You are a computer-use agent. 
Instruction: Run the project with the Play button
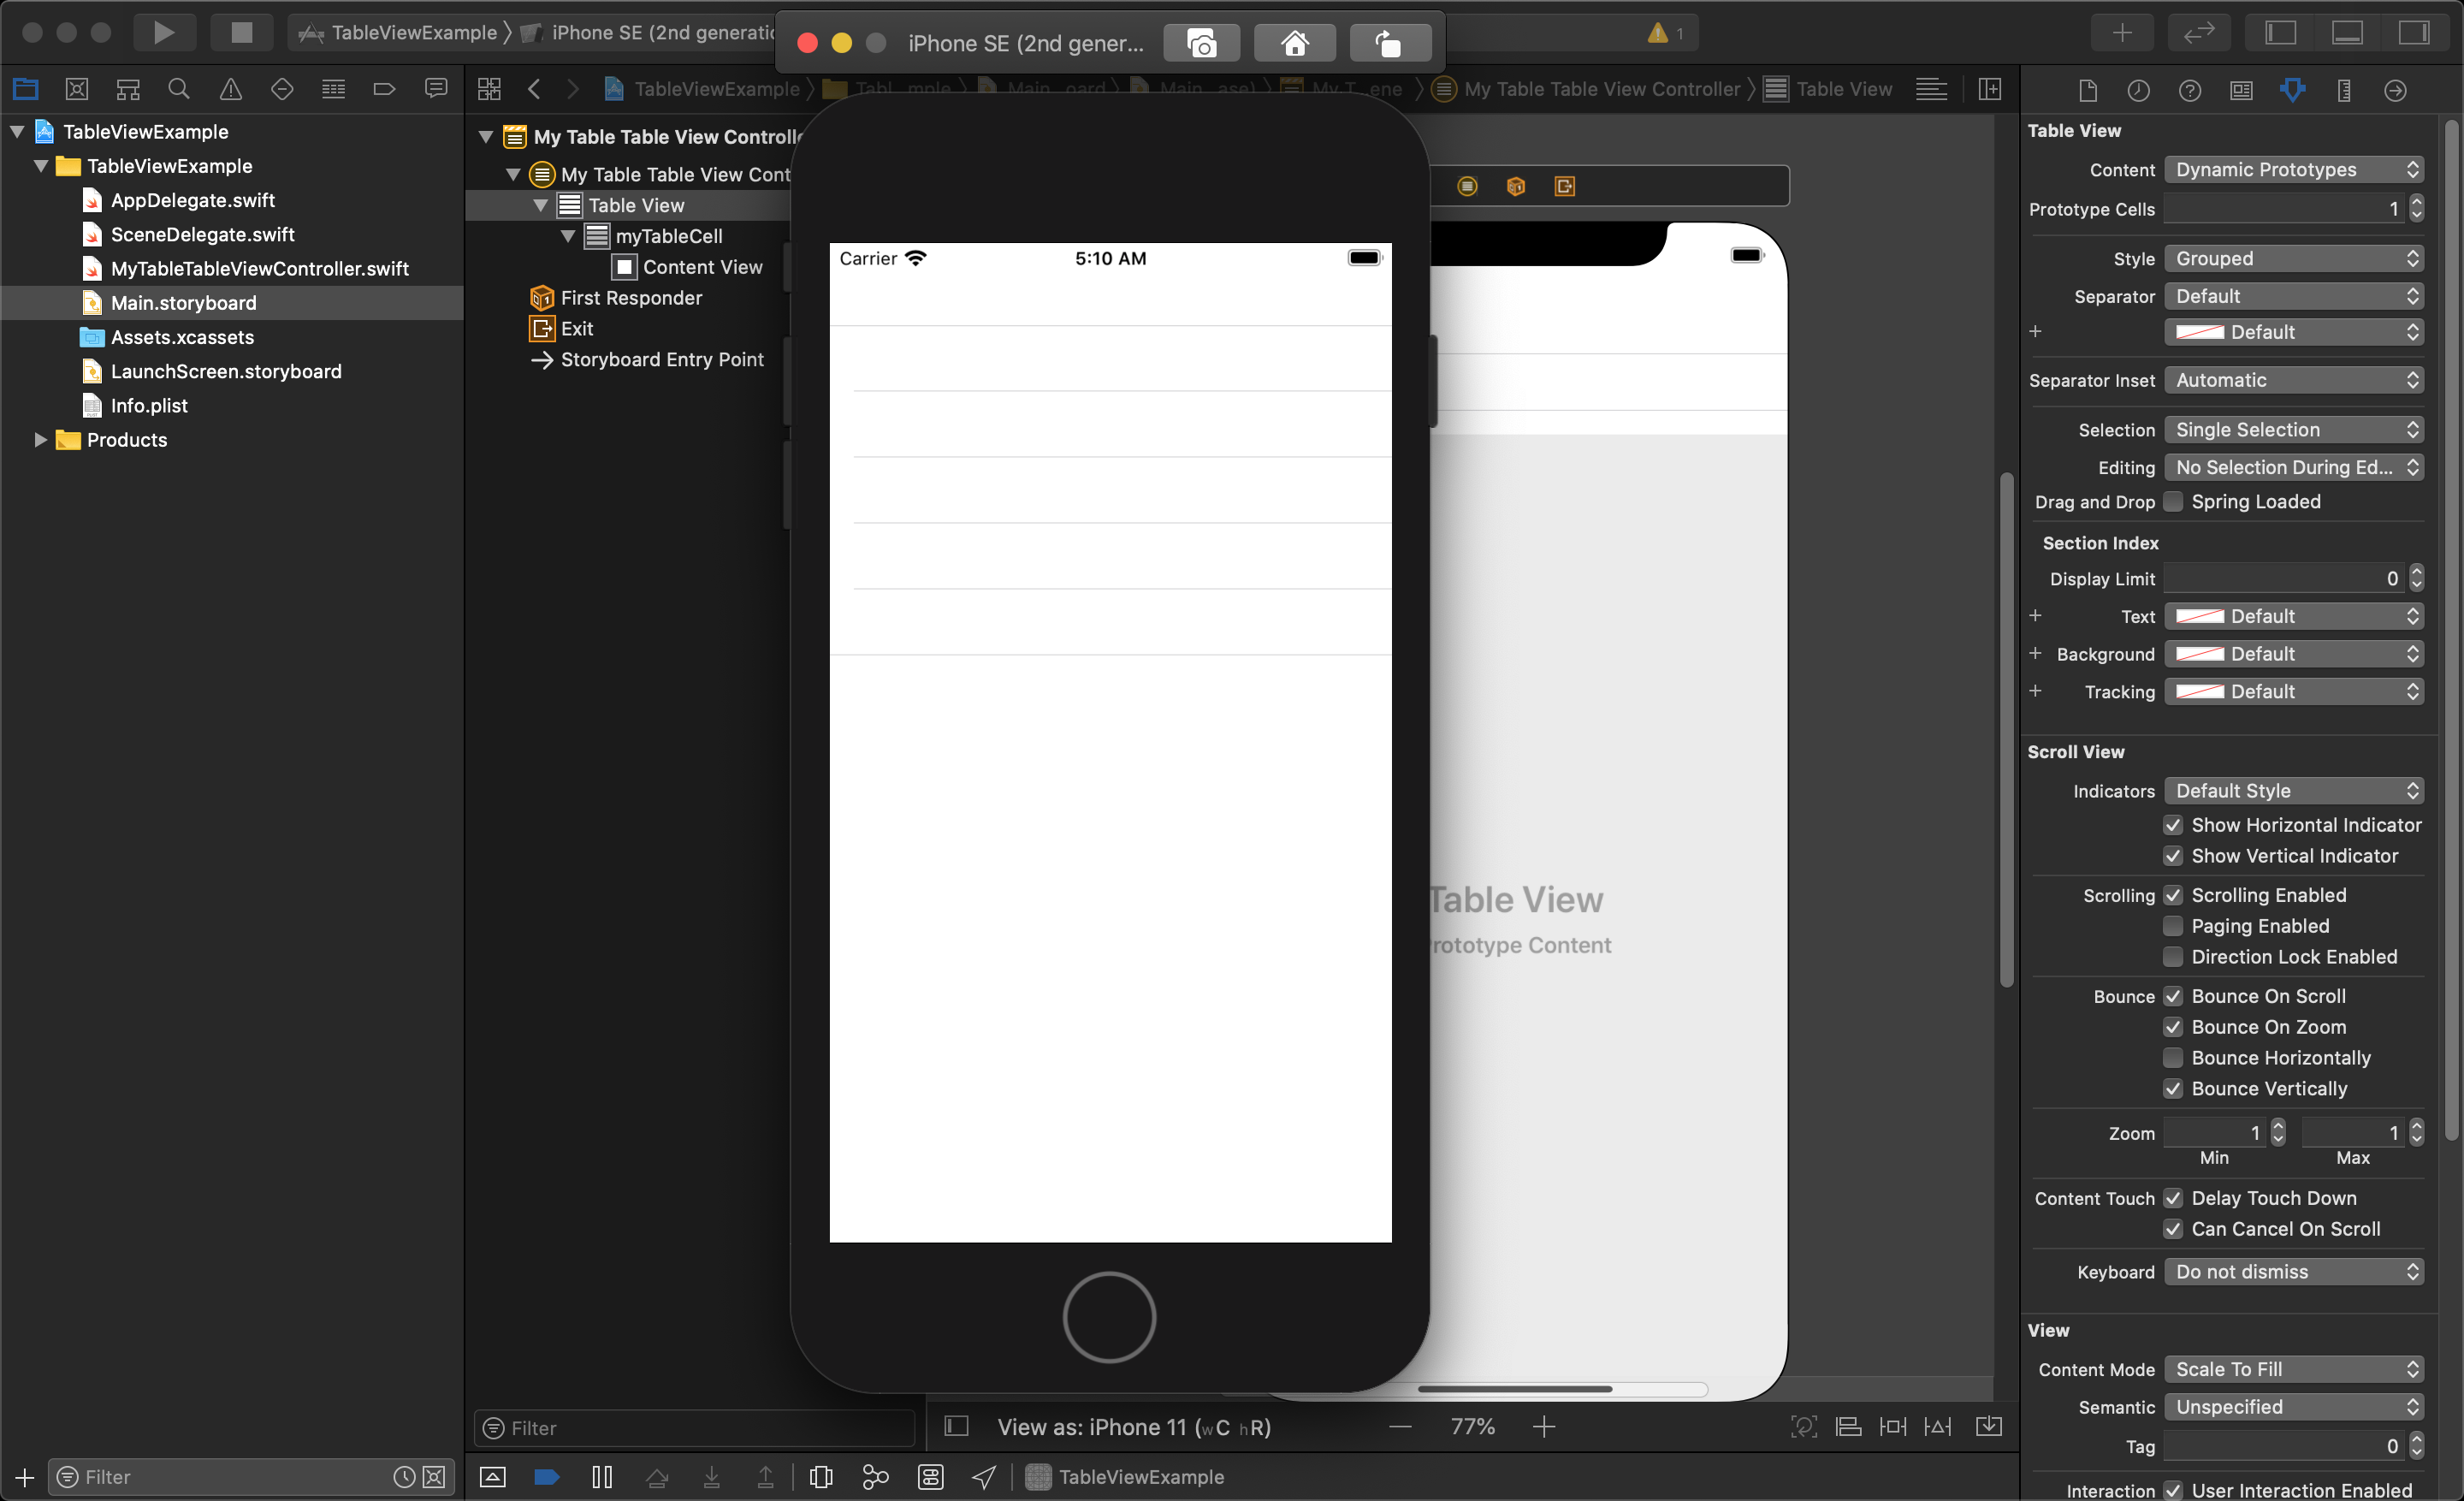[164, 33]
